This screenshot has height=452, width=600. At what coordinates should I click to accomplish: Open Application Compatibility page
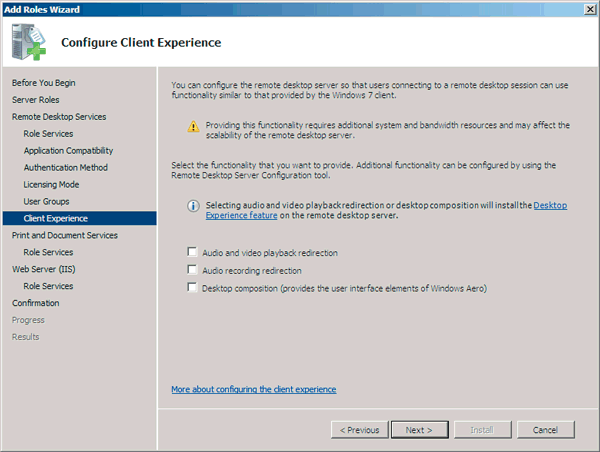click(68, 151)
